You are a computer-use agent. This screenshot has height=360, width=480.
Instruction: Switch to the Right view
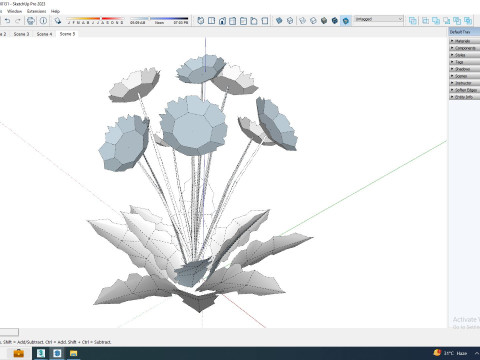(x=233, y=21)
